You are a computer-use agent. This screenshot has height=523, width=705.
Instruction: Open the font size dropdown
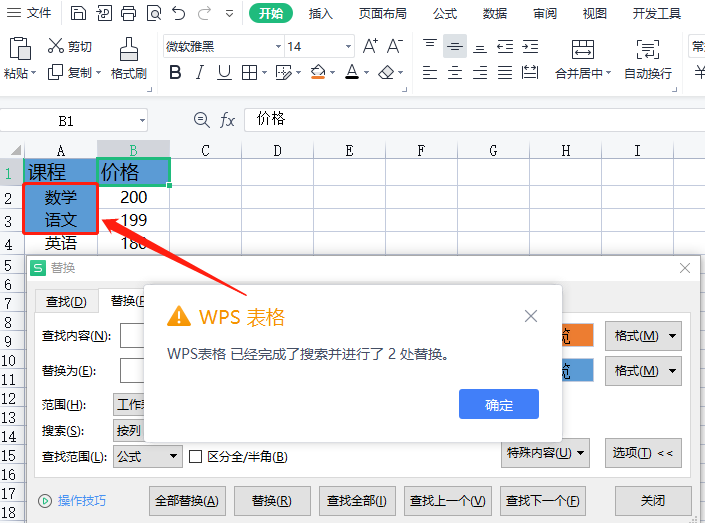pyautogui.click(x=348, y=46)
